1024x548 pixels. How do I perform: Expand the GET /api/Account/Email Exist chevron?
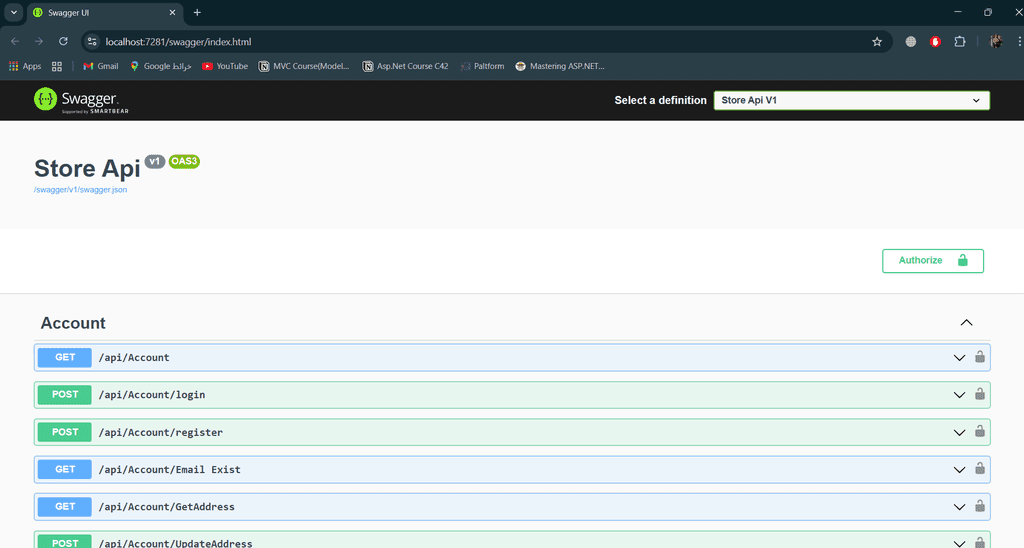(959, 469)
